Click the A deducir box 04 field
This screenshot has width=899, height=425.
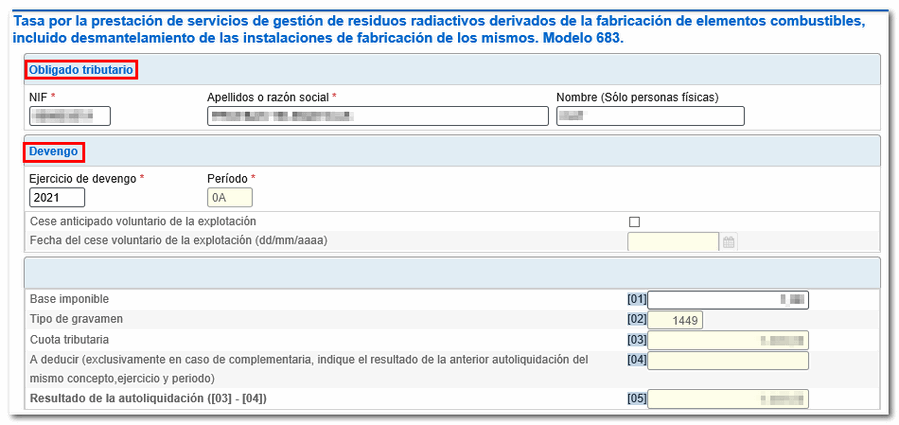727,360
